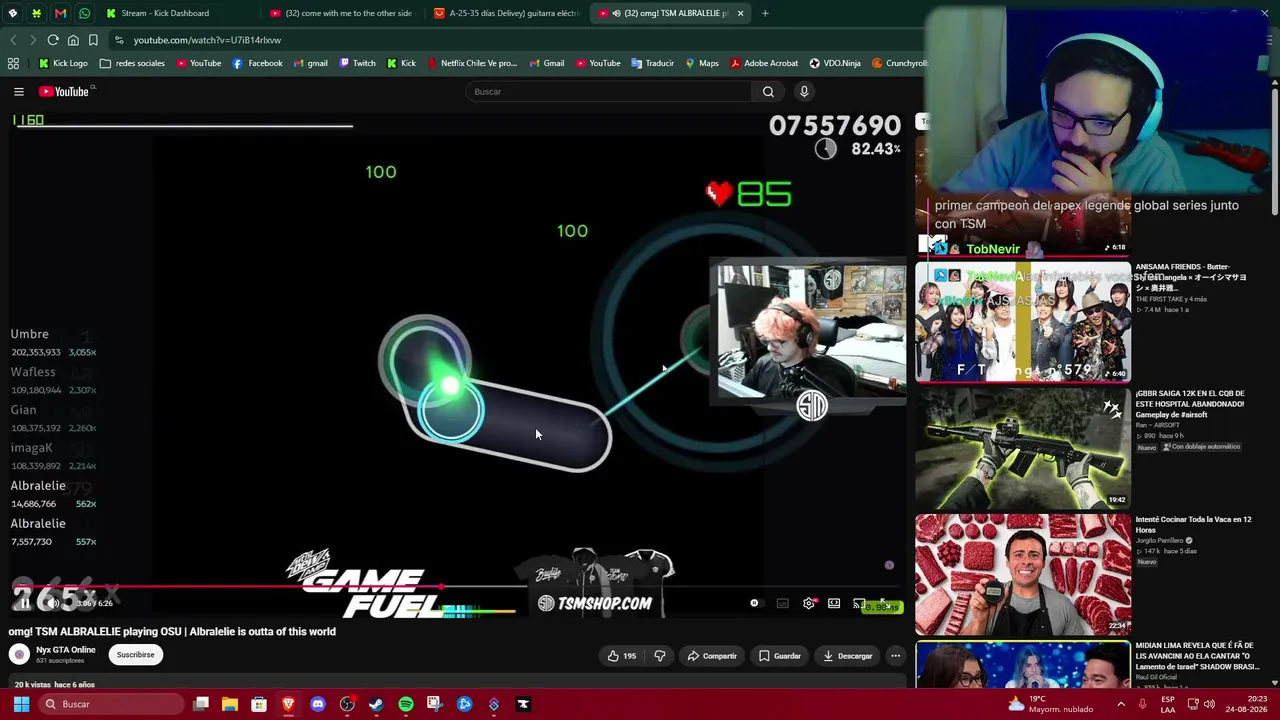Close the TSM ALBRALELIE video tab
This screenshot has width=1280, height=720.
741,13
